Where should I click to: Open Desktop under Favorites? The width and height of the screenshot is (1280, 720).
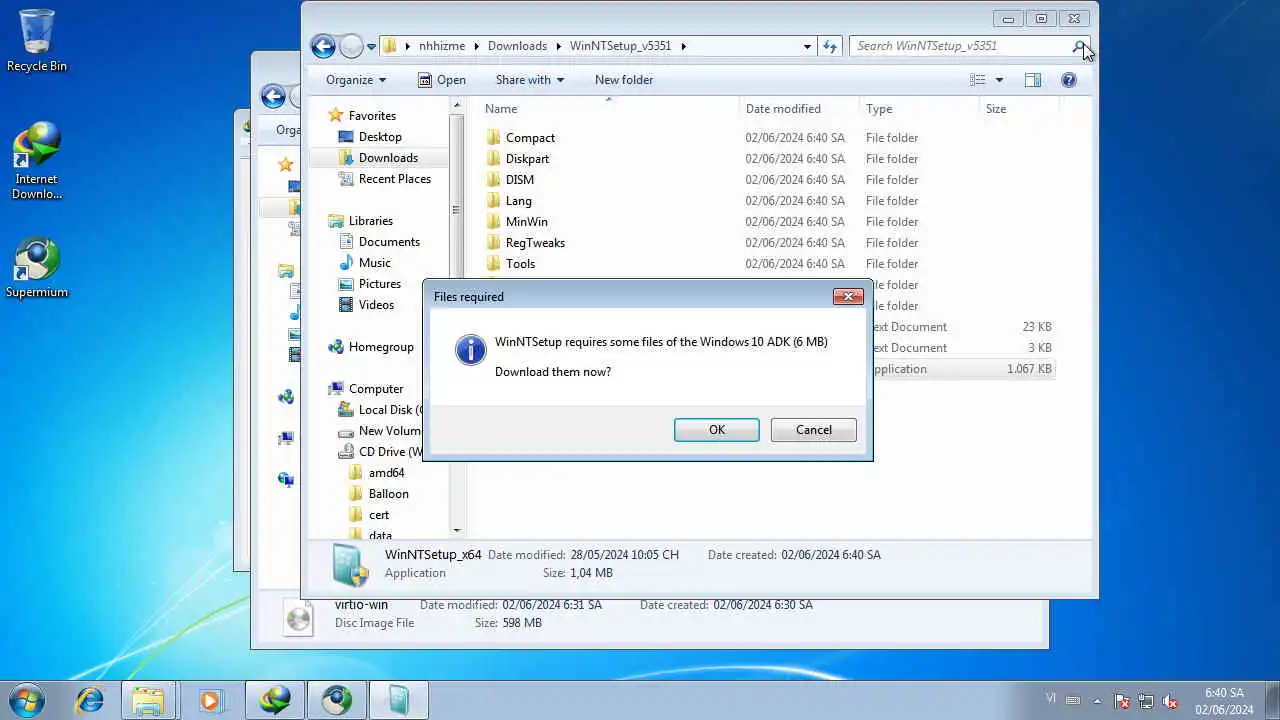(x=380, y=137)
